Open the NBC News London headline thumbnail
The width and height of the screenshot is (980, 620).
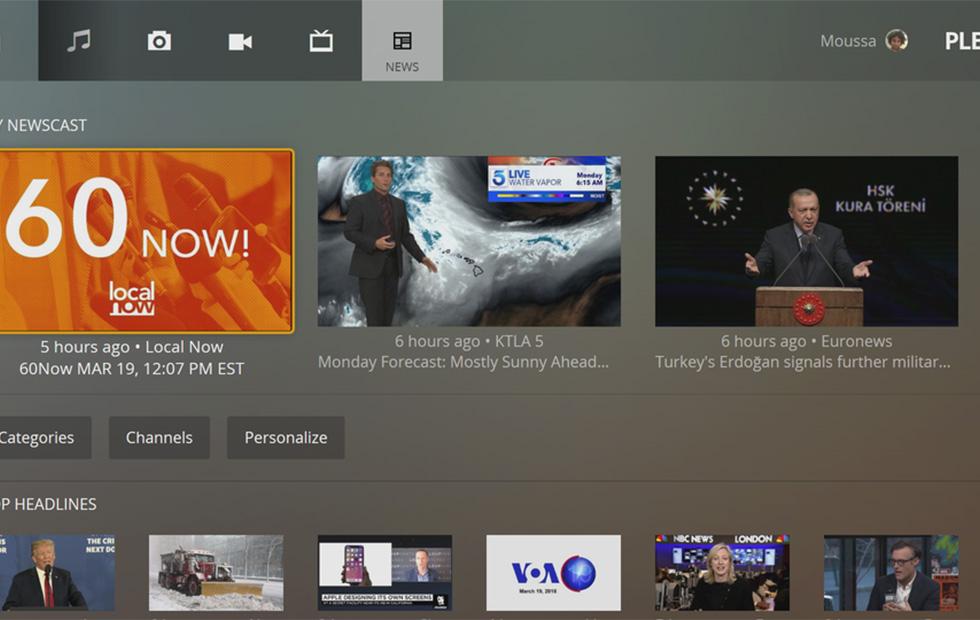pyautogui.click(x=722, y=572)
